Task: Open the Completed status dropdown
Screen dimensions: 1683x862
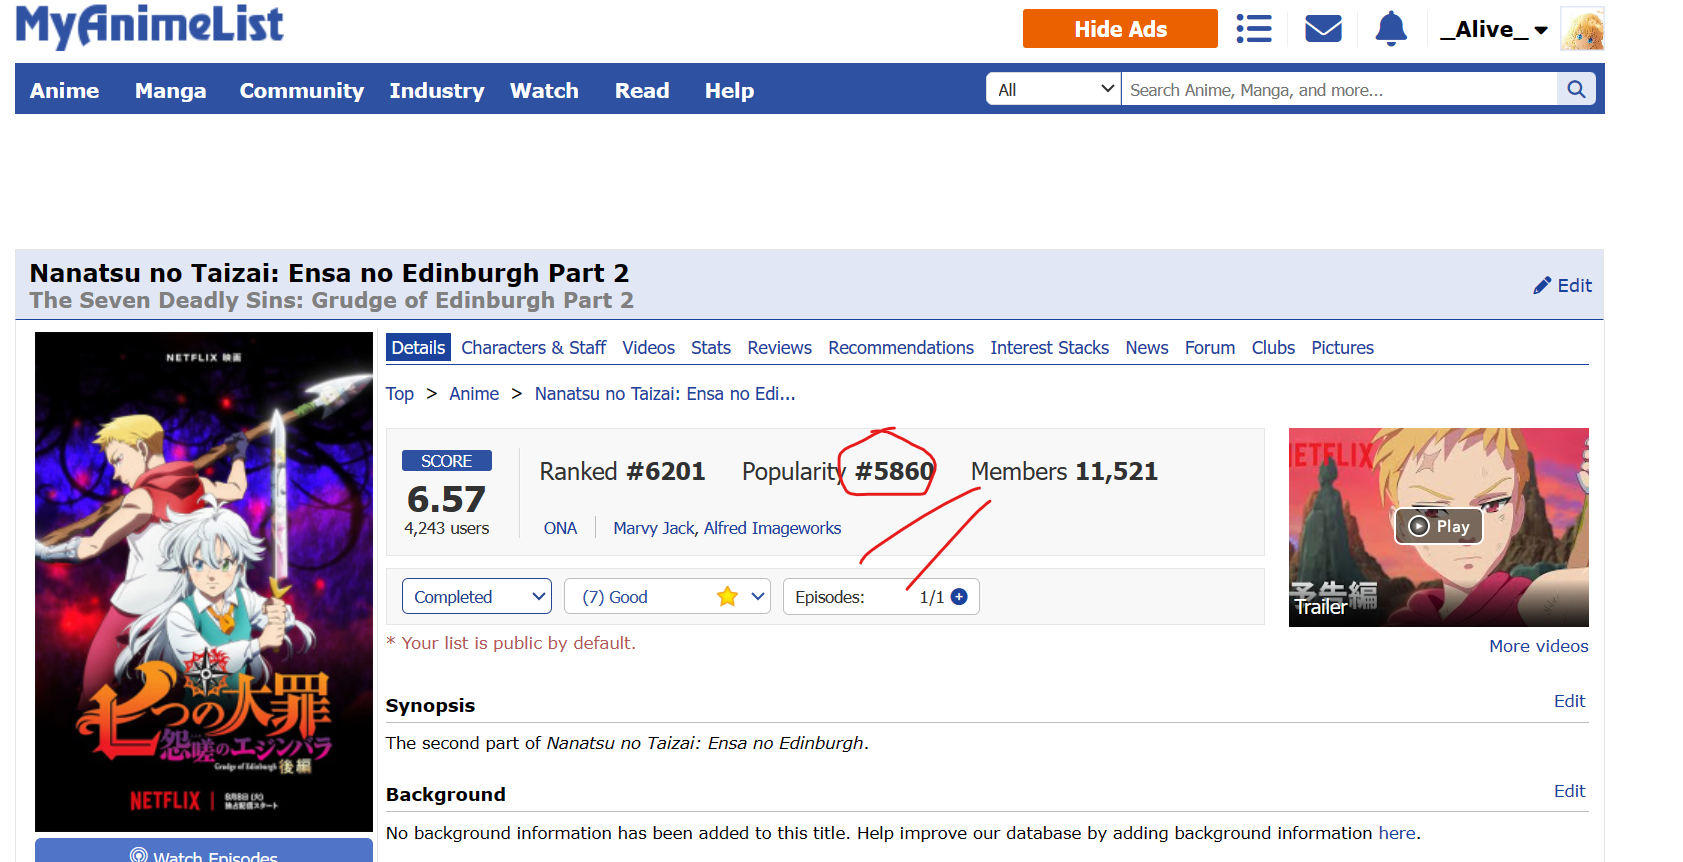Action: coord(476,597)
